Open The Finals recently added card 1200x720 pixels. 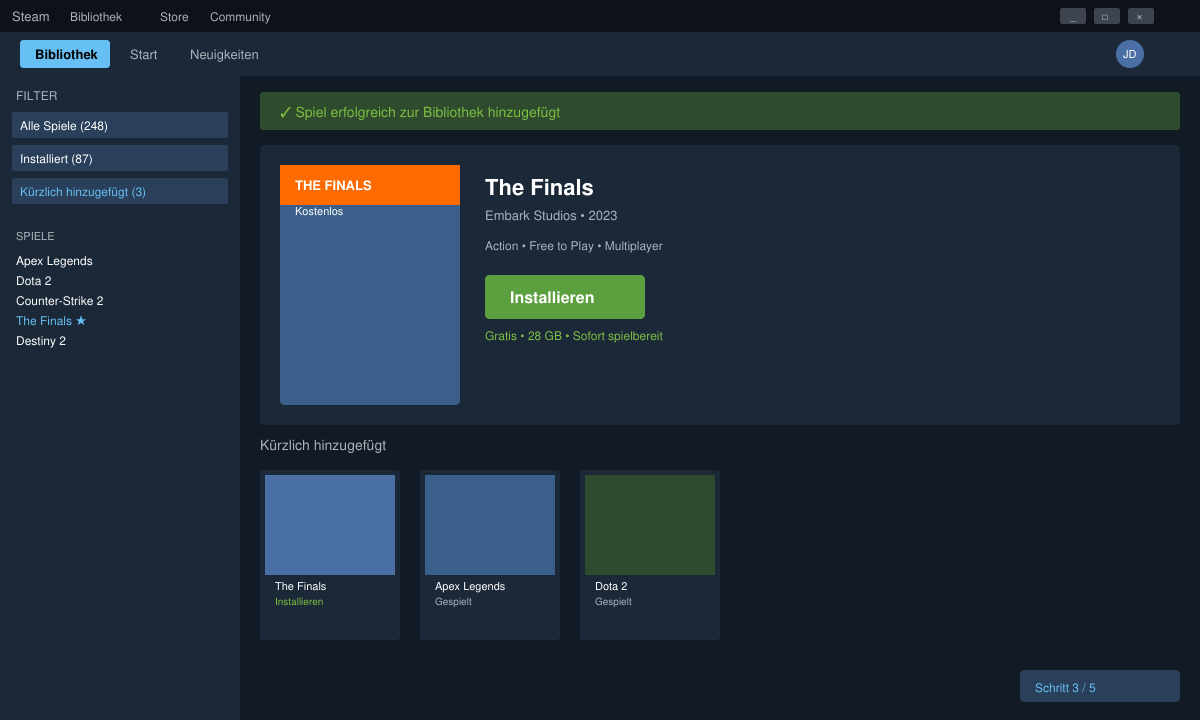[330, 555]
